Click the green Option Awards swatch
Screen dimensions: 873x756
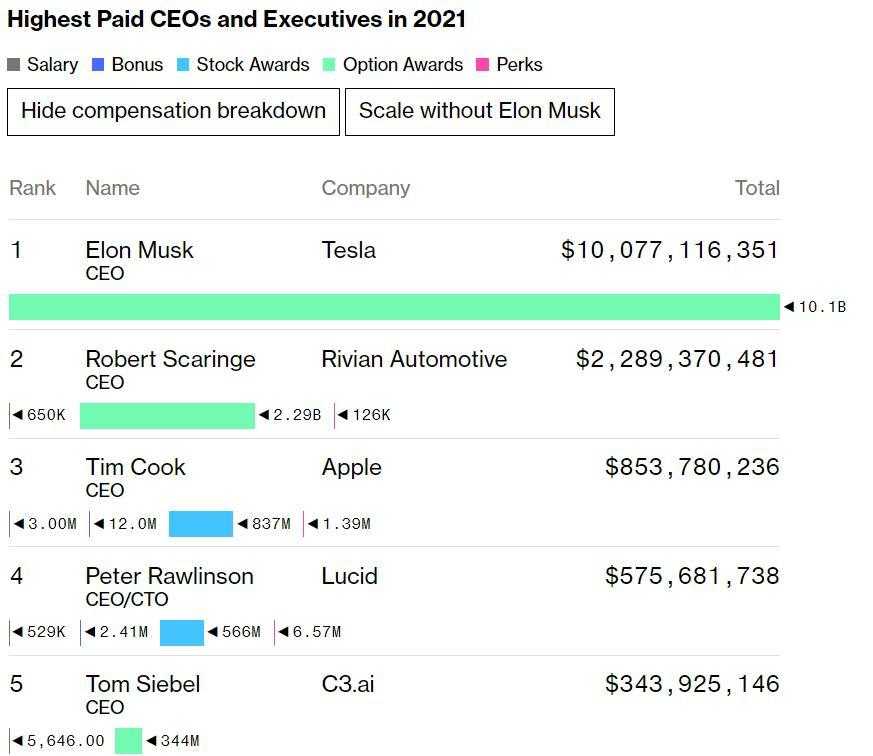coord(329,65)
